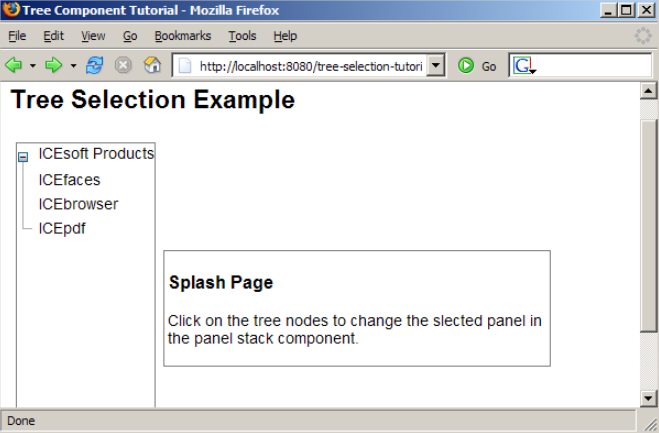
Task: Click the Forward navigation arrow
Action: point(54,65)
